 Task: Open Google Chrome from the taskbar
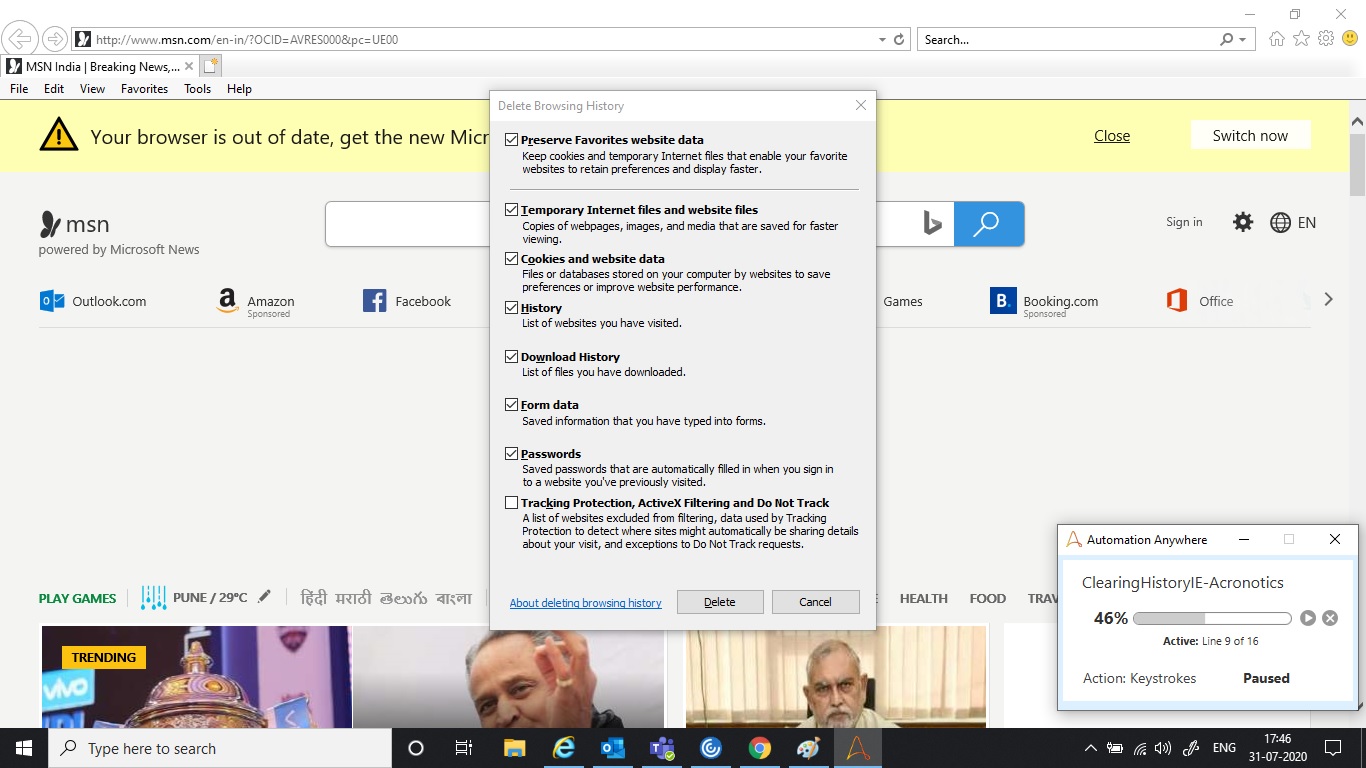click(760, 748)
